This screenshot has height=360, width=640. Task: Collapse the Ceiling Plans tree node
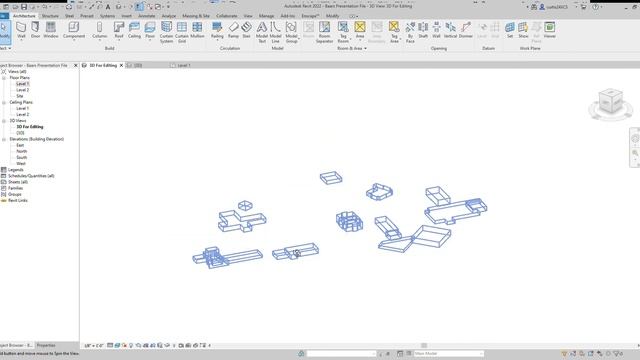(4, 102)
